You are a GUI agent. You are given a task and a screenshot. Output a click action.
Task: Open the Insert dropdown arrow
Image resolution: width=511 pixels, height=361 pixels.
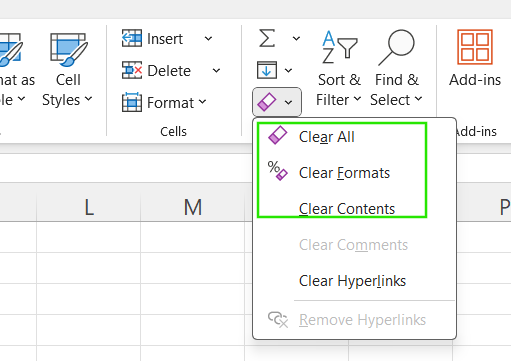(208, 39)
